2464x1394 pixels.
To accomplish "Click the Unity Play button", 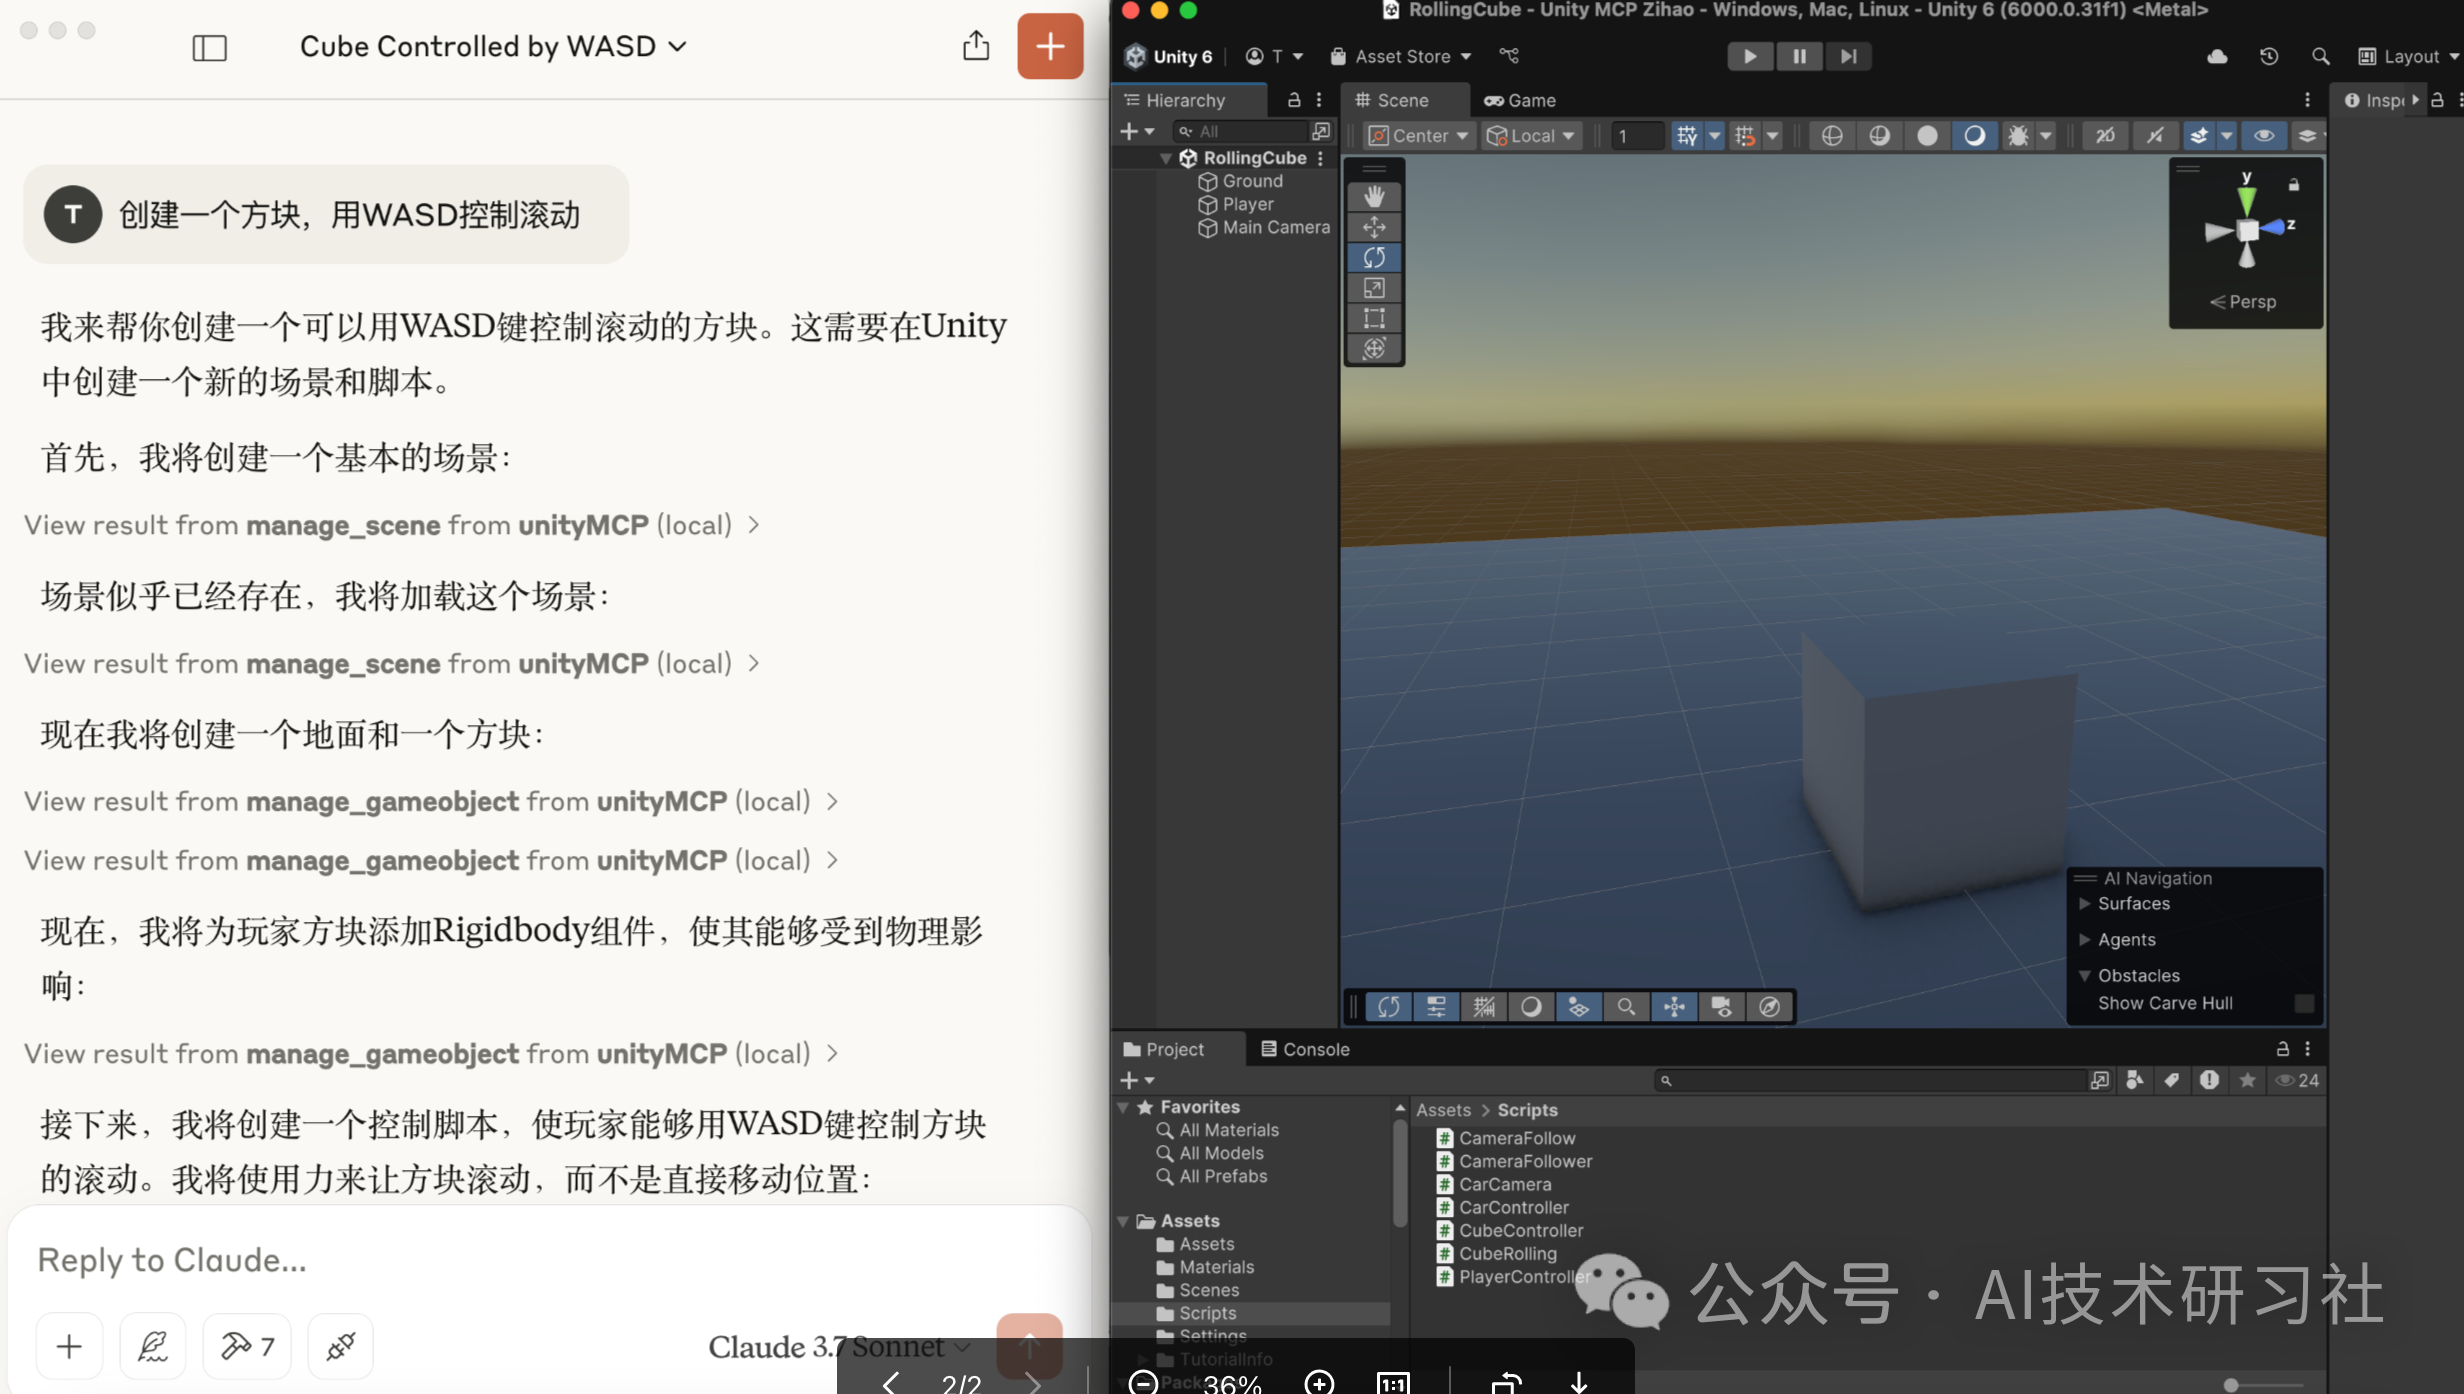I will coord(1749,56).
